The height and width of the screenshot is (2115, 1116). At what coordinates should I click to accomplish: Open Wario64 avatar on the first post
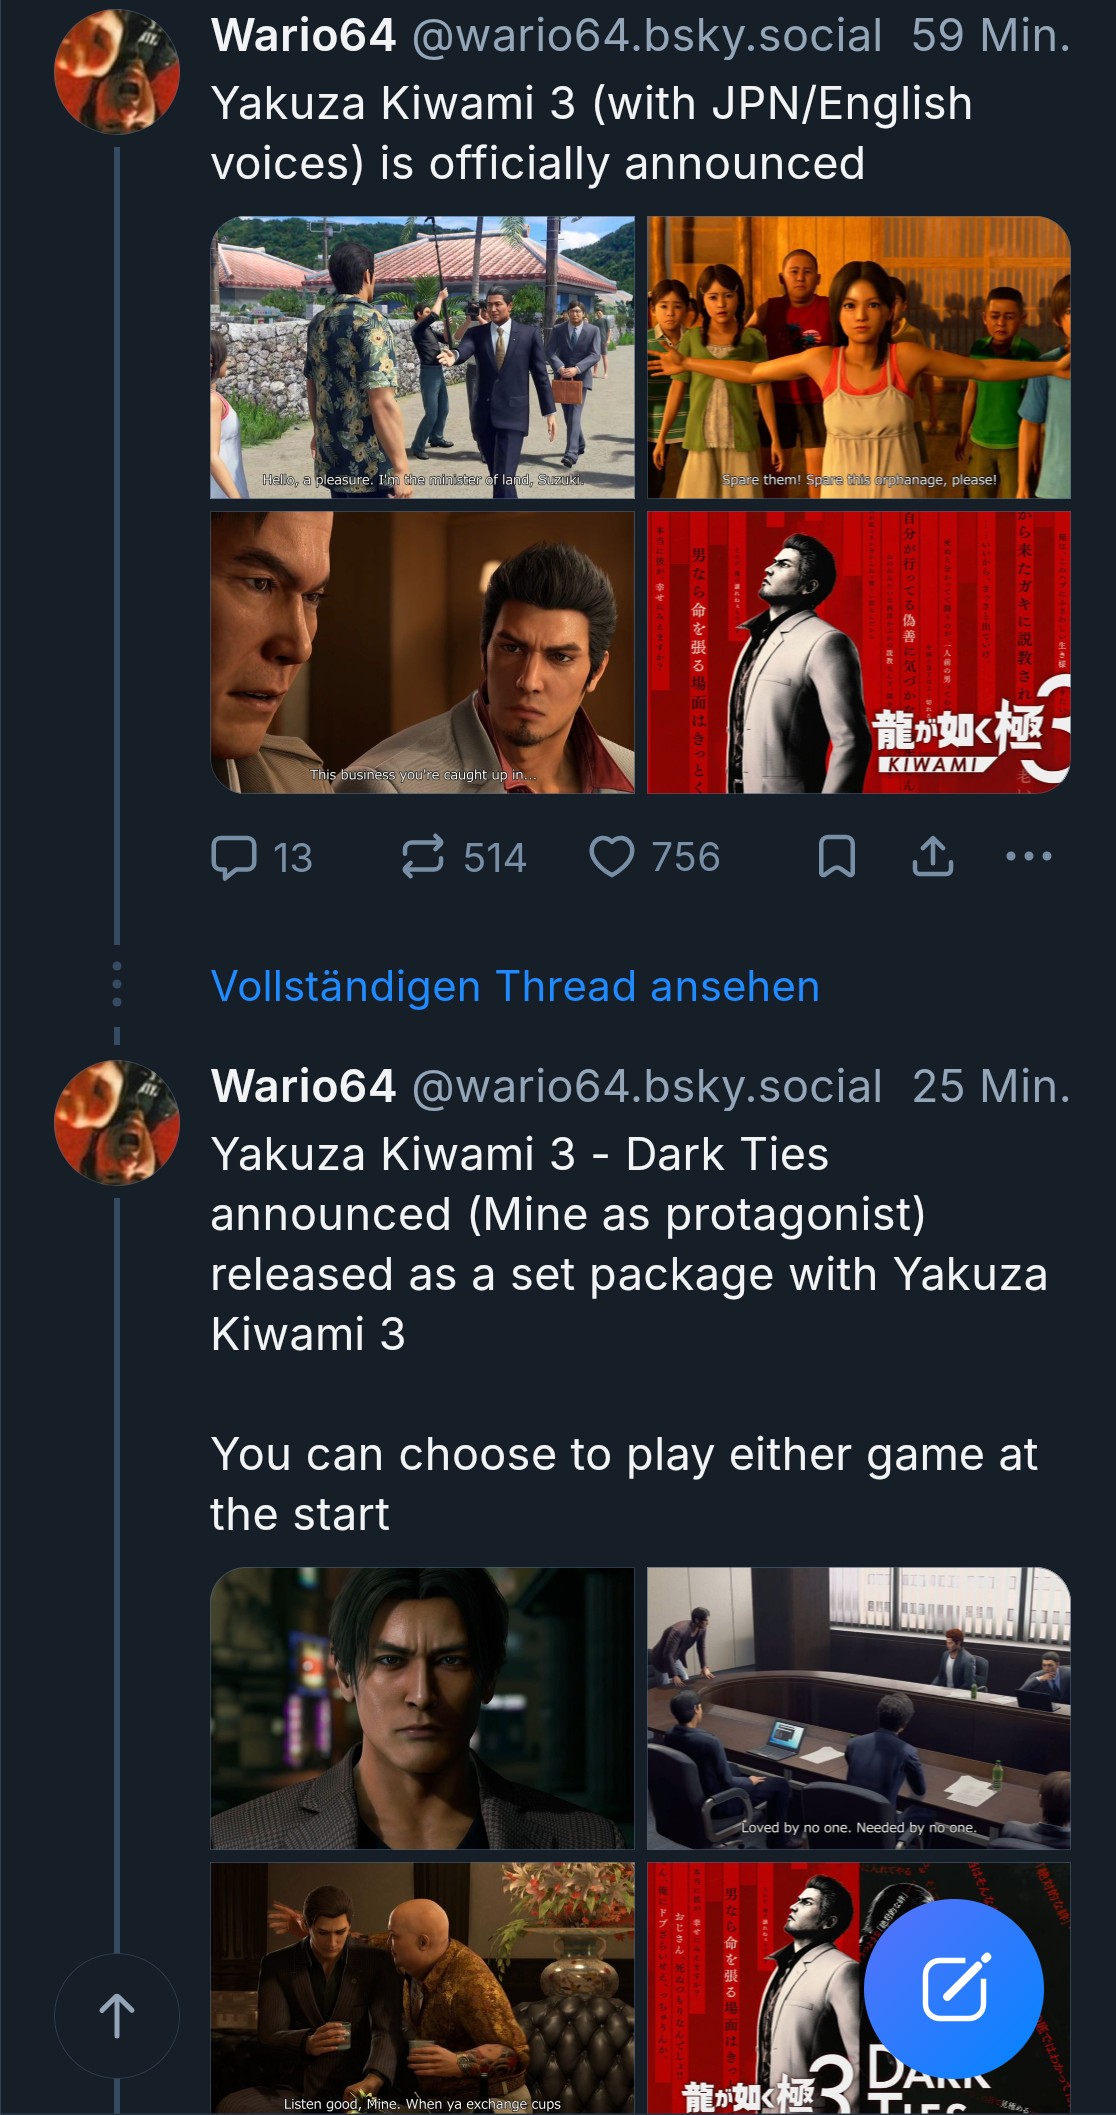click(117, 71)
